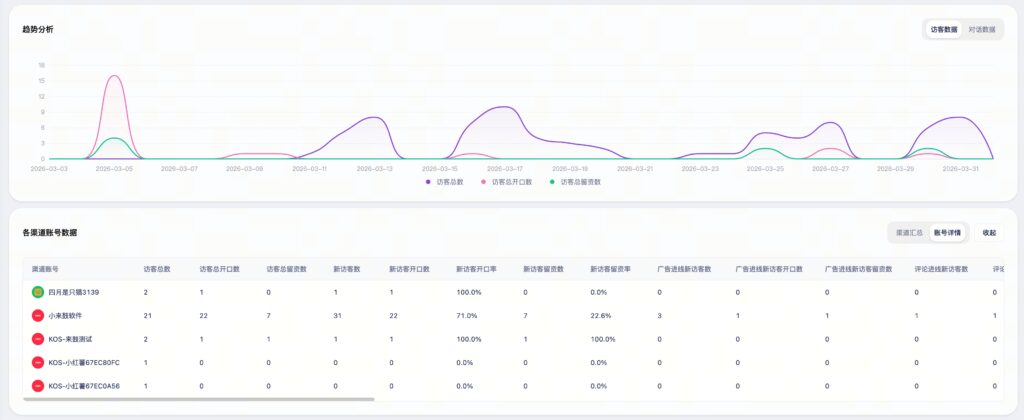Viewport: 1024px width, 420px height.
Task: Click the red icon beside 小来鼓软件
Action: (x=38, y=316)
